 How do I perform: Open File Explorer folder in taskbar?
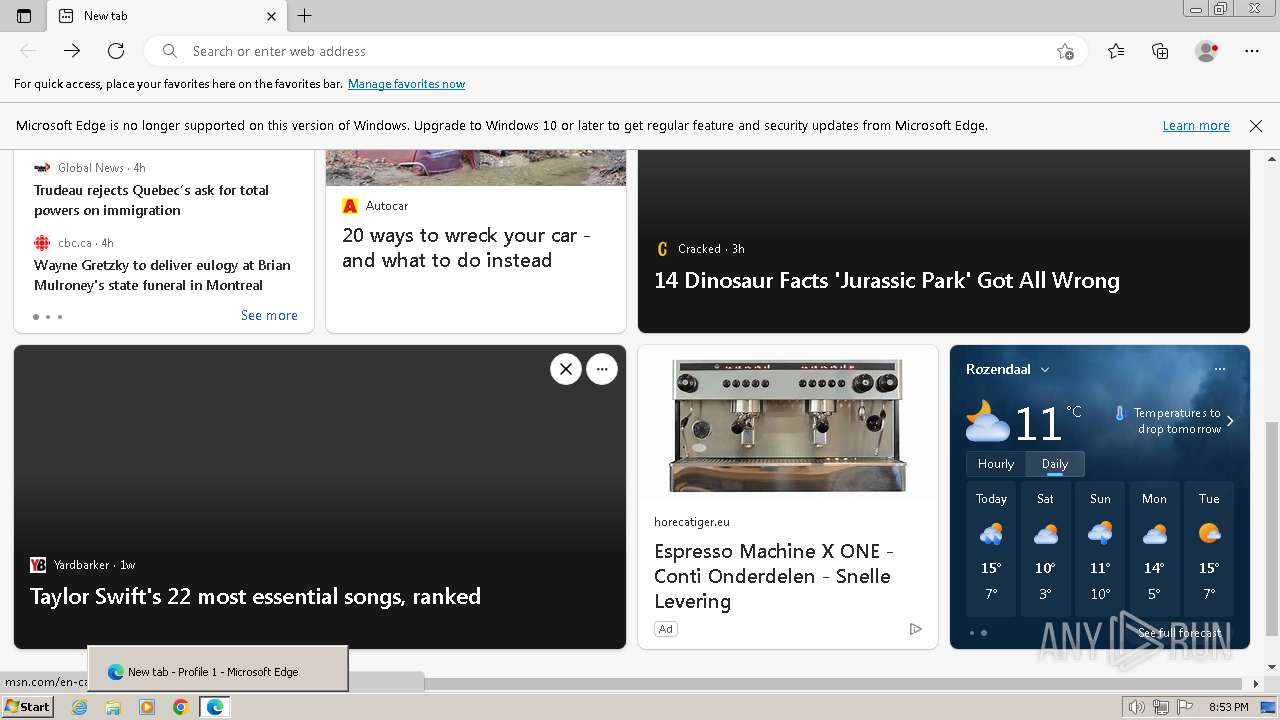pyautogui.click(x=113, y=707)
